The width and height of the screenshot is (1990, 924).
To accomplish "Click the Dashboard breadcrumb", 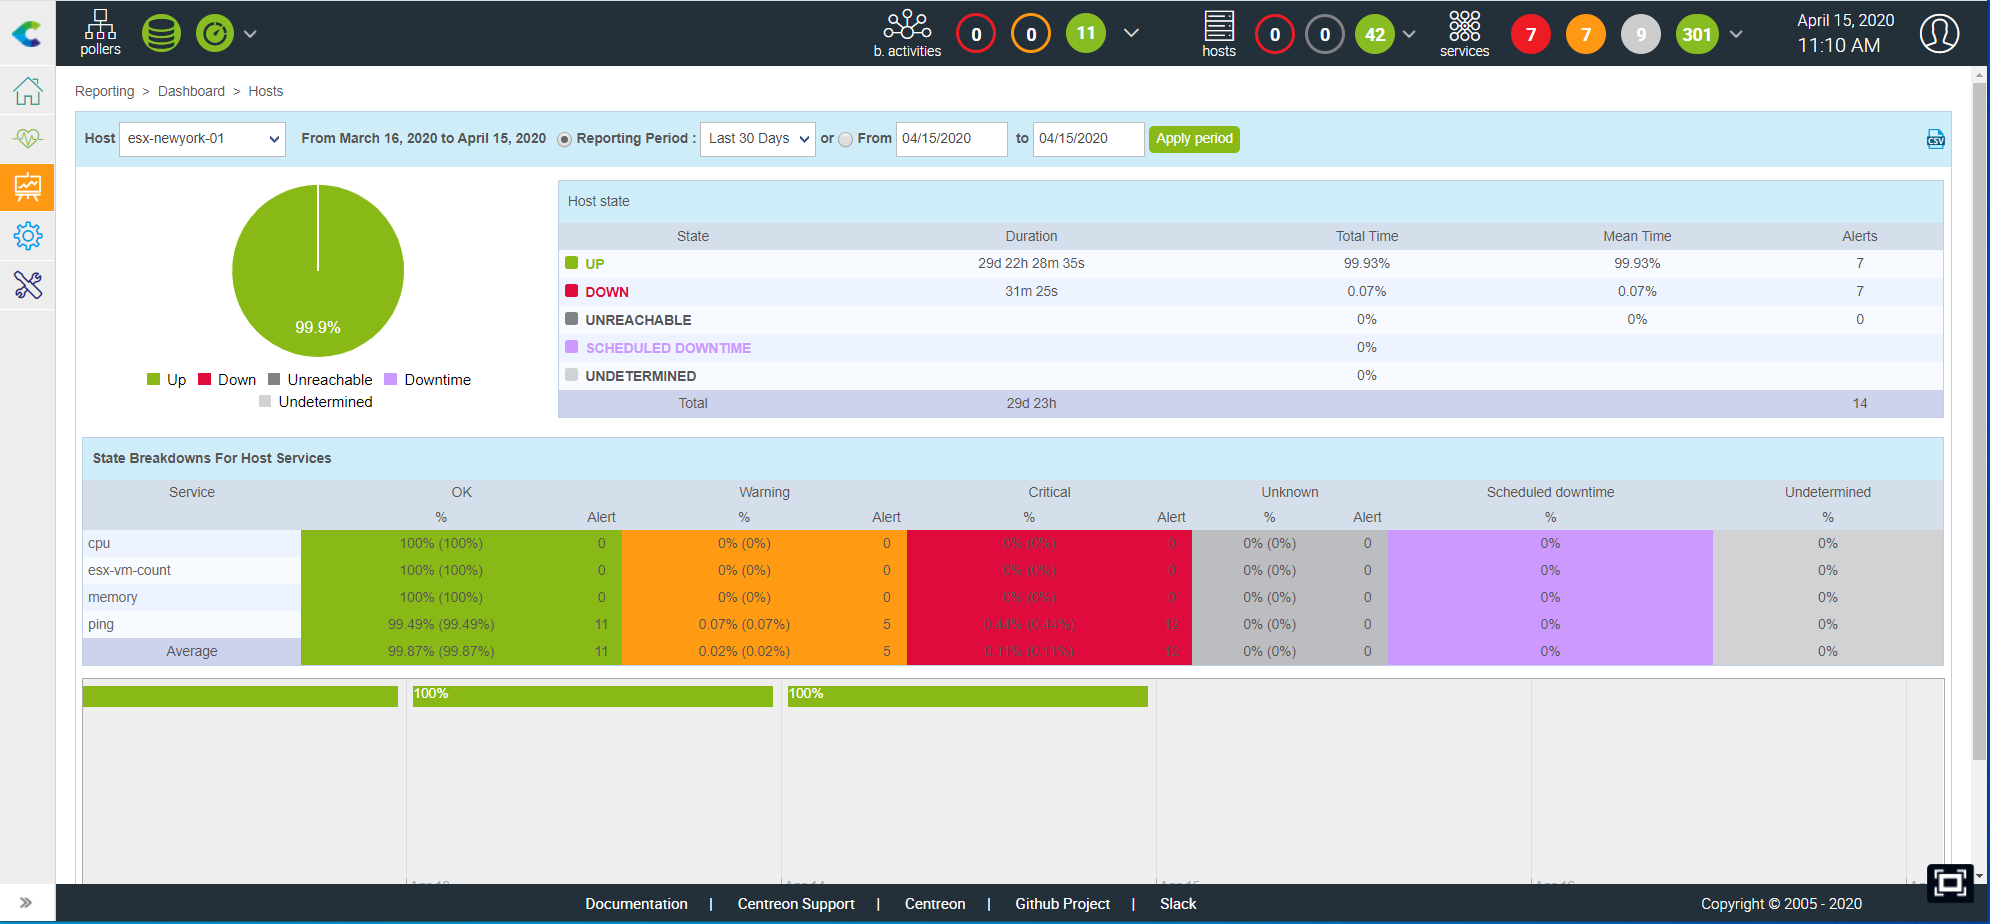I will (191, 91).
